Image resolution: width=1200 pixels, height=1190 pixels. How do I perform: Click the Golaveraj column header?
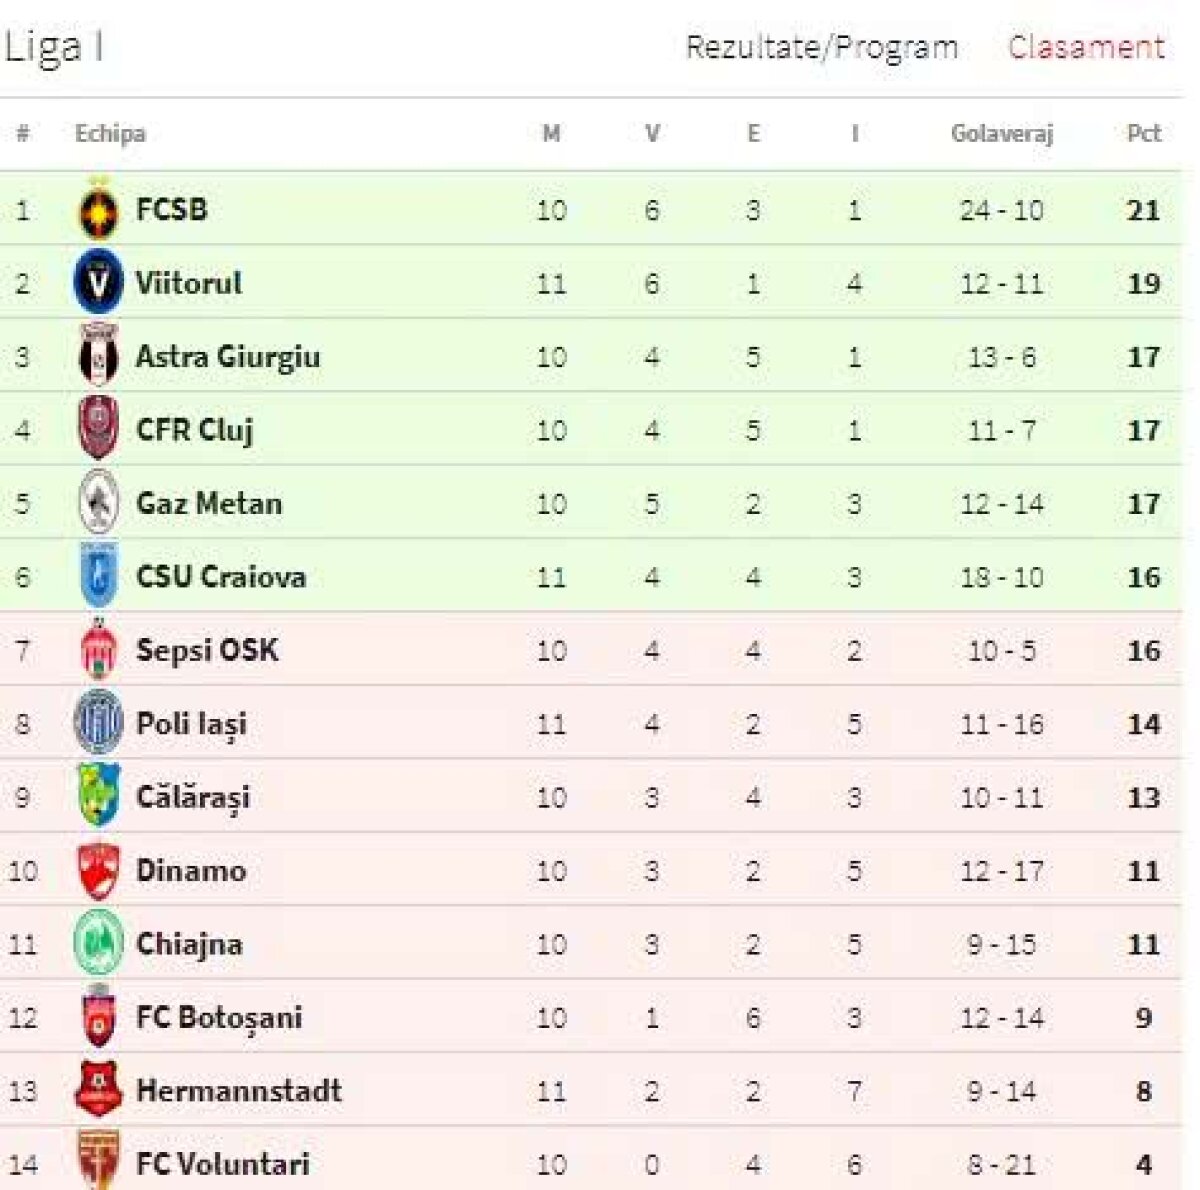pos(1002,133)
